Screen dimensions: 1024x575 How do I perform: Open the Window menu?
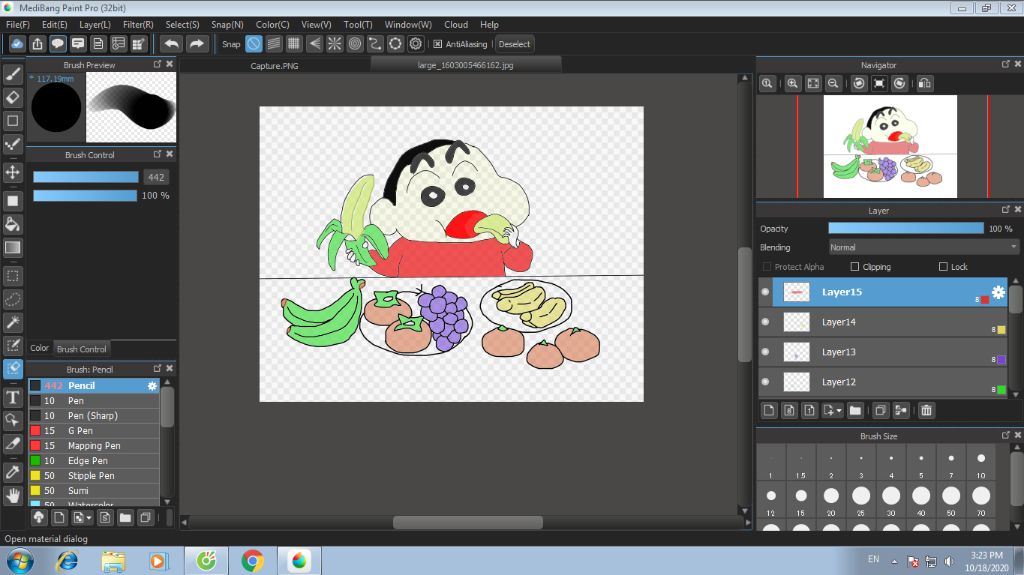pos(408,24)
